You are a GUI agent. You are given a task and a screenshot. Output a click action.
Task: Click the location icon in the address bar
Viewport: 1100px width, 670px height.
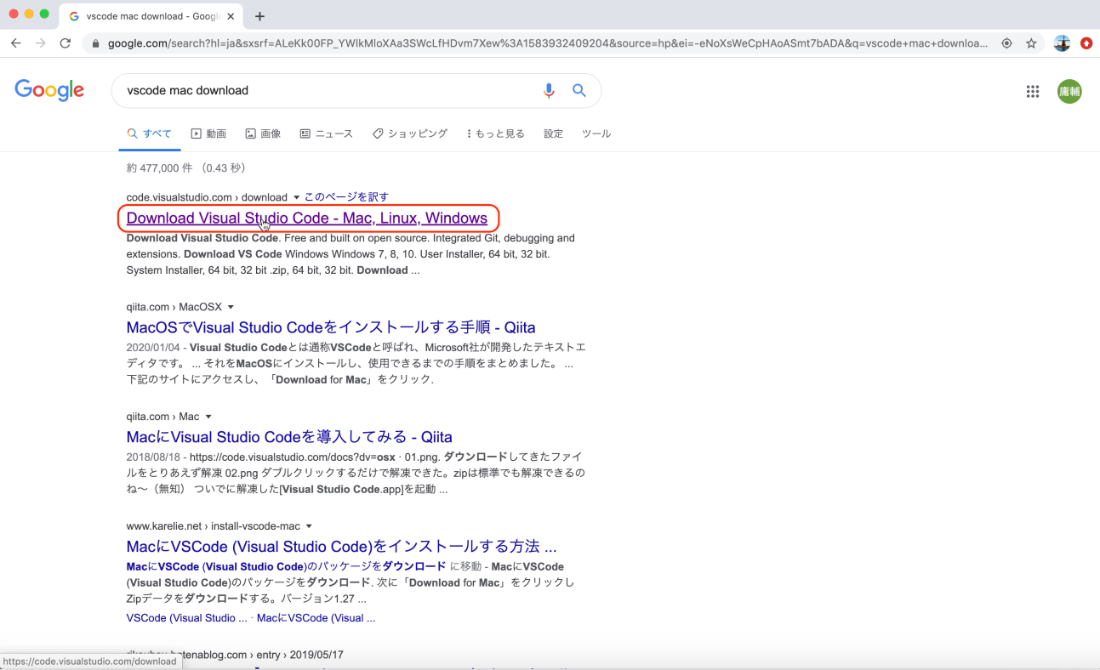point(1007,43)
